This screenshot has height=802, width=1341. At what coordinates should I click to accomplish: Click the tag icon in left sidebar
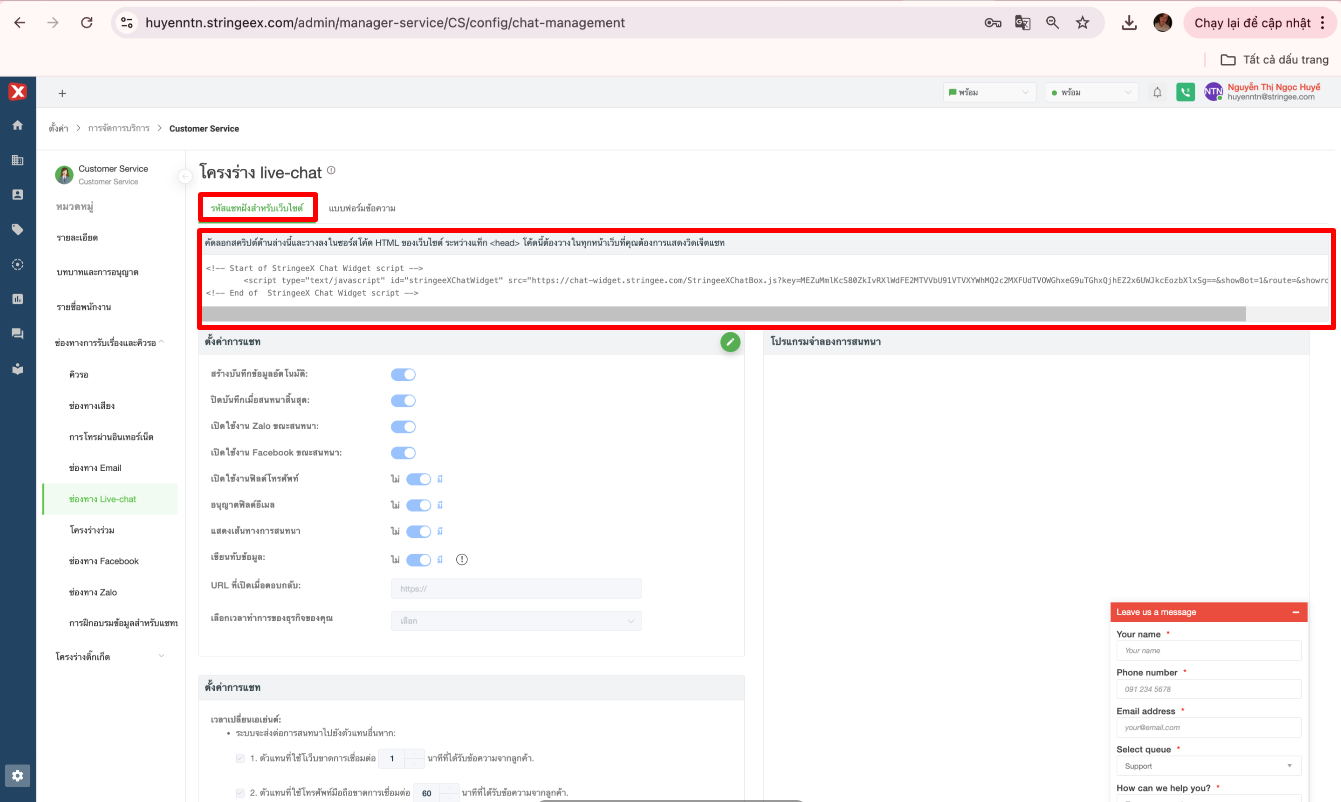click(18, 229)
